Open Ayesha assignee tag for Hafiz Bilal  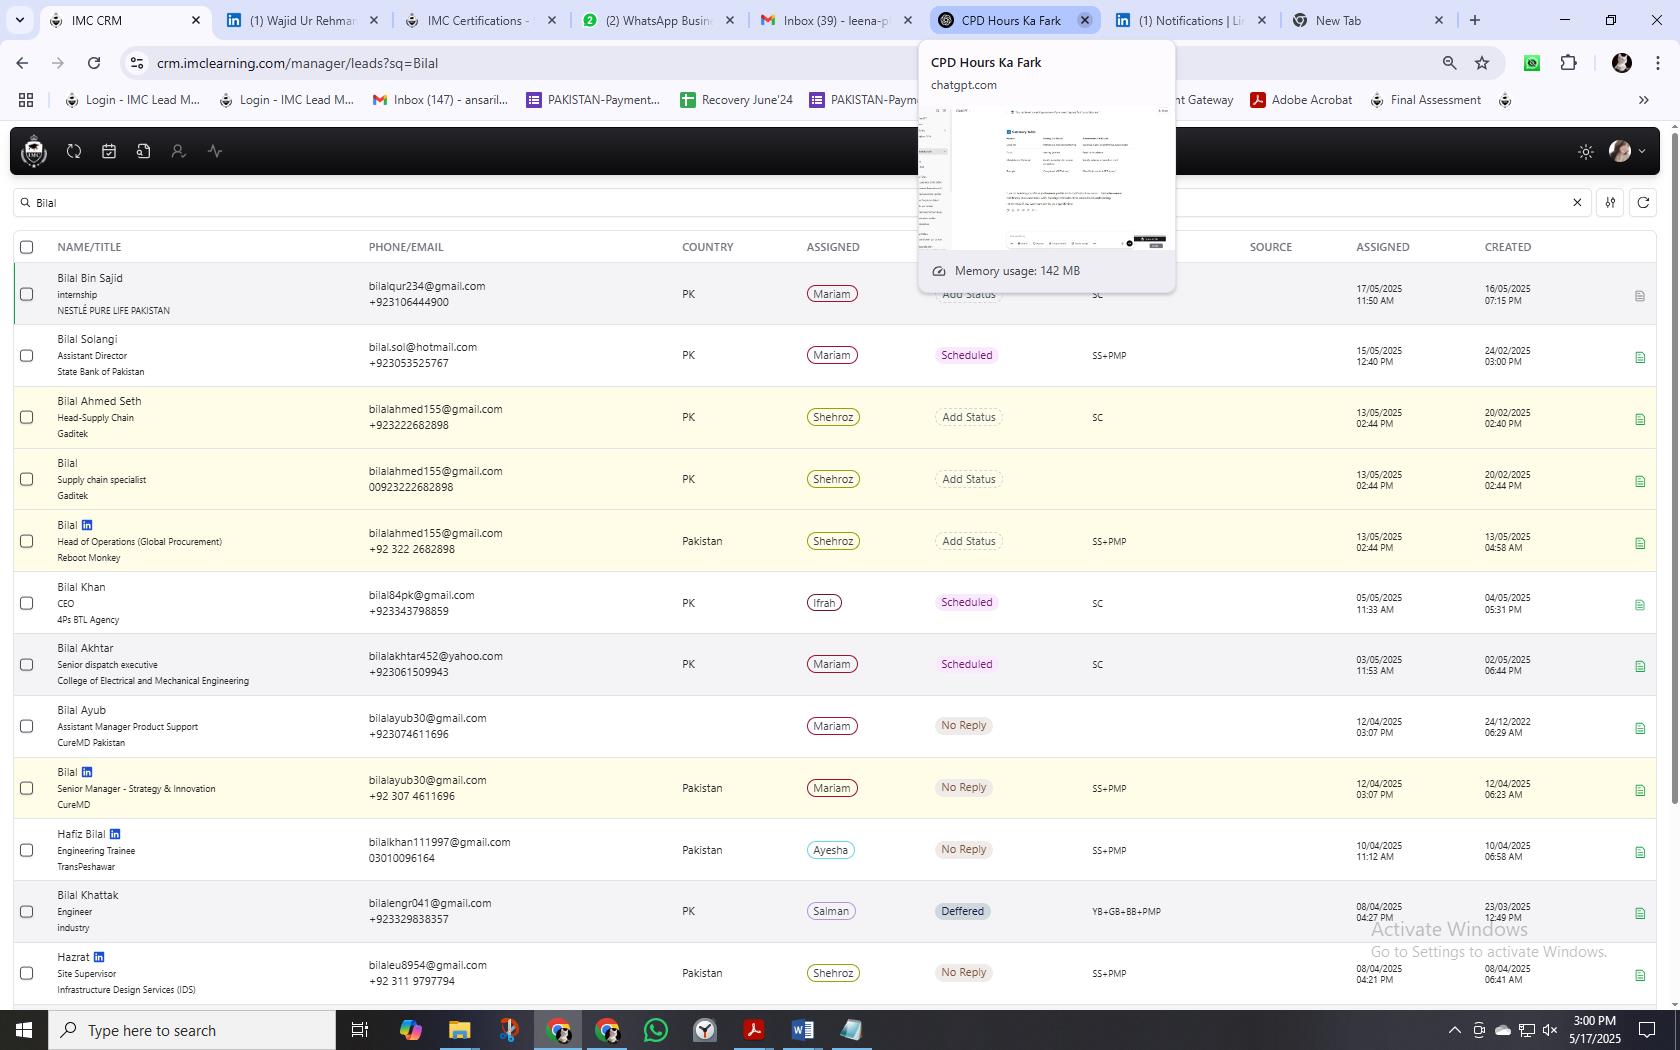point(831,850)
